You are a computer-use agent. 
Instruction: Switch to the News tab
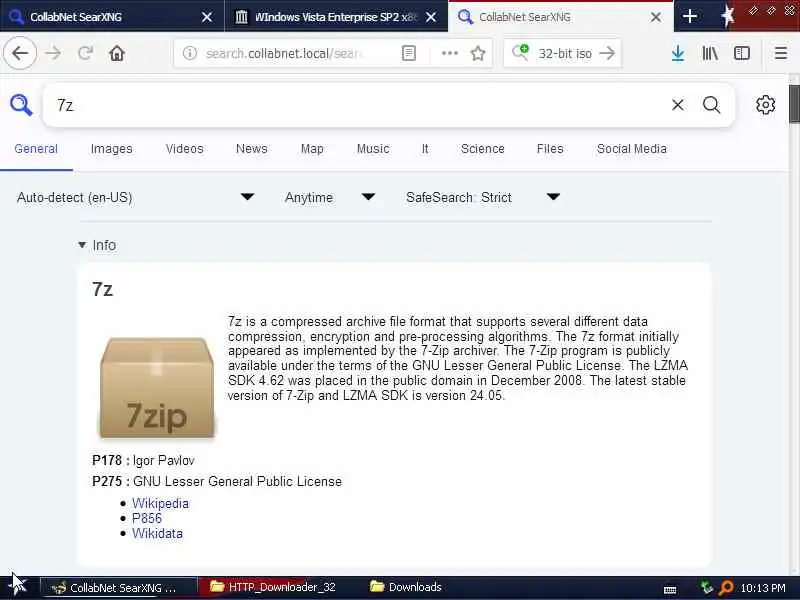click(252, 149)
